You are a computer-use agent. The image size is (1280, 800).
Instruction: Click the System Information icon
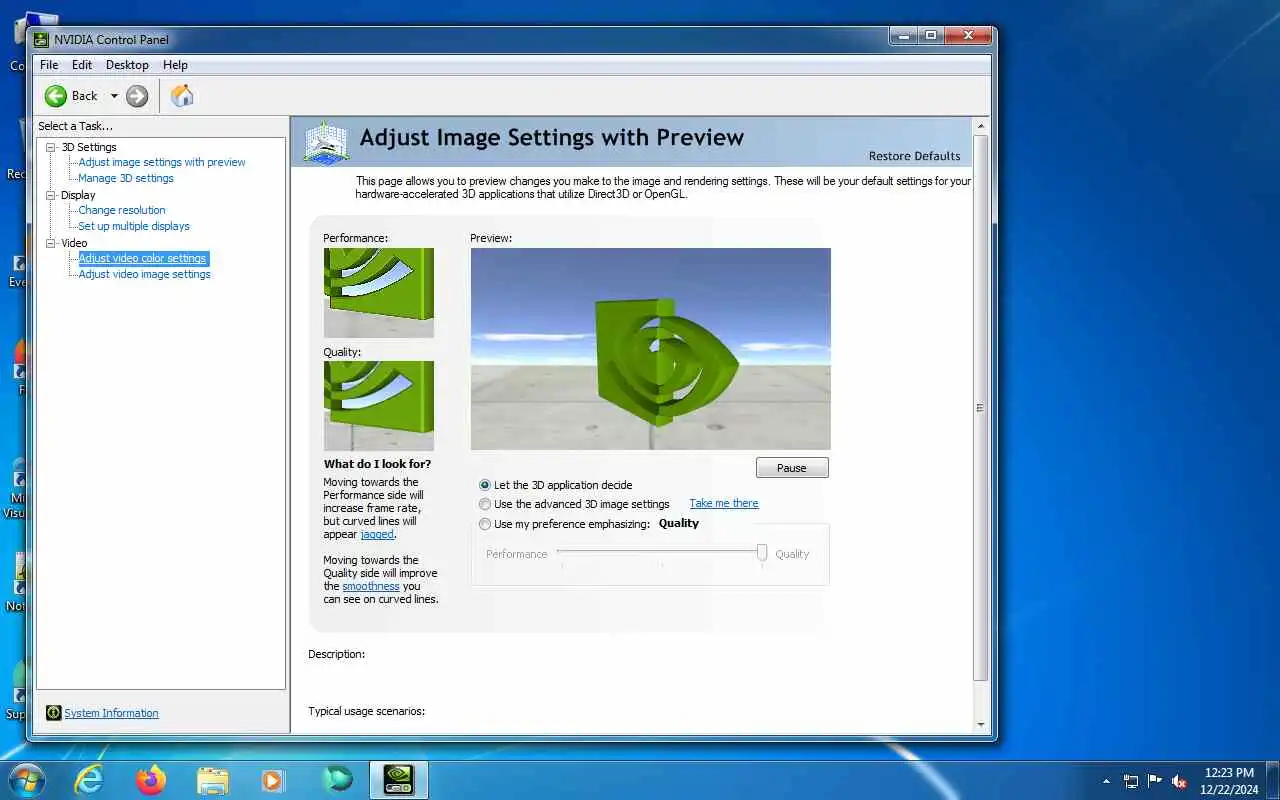(x=54, y=713)
